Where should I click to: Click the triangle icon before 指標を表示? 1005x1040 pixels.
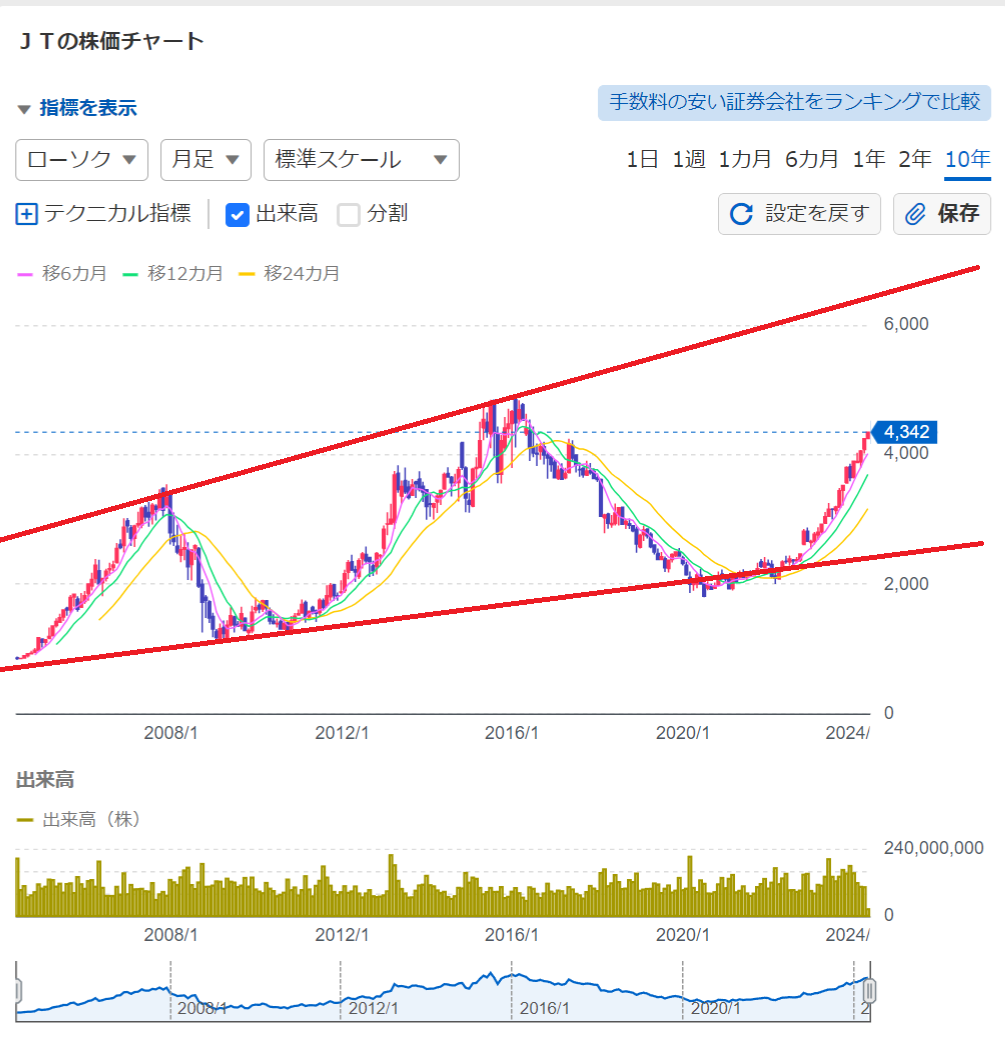tap(24, 109)
